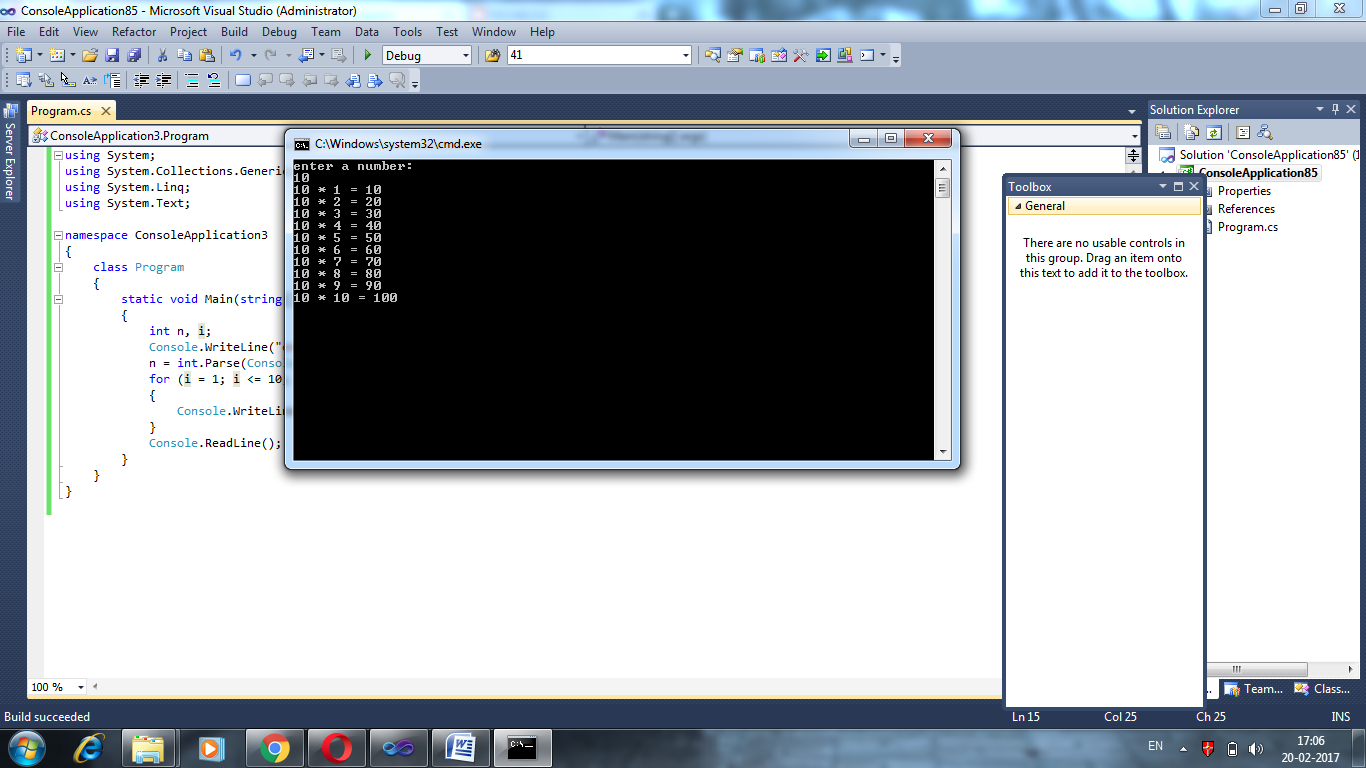Open the Refactor menu
1366x768 pixels.
point(134,32)
